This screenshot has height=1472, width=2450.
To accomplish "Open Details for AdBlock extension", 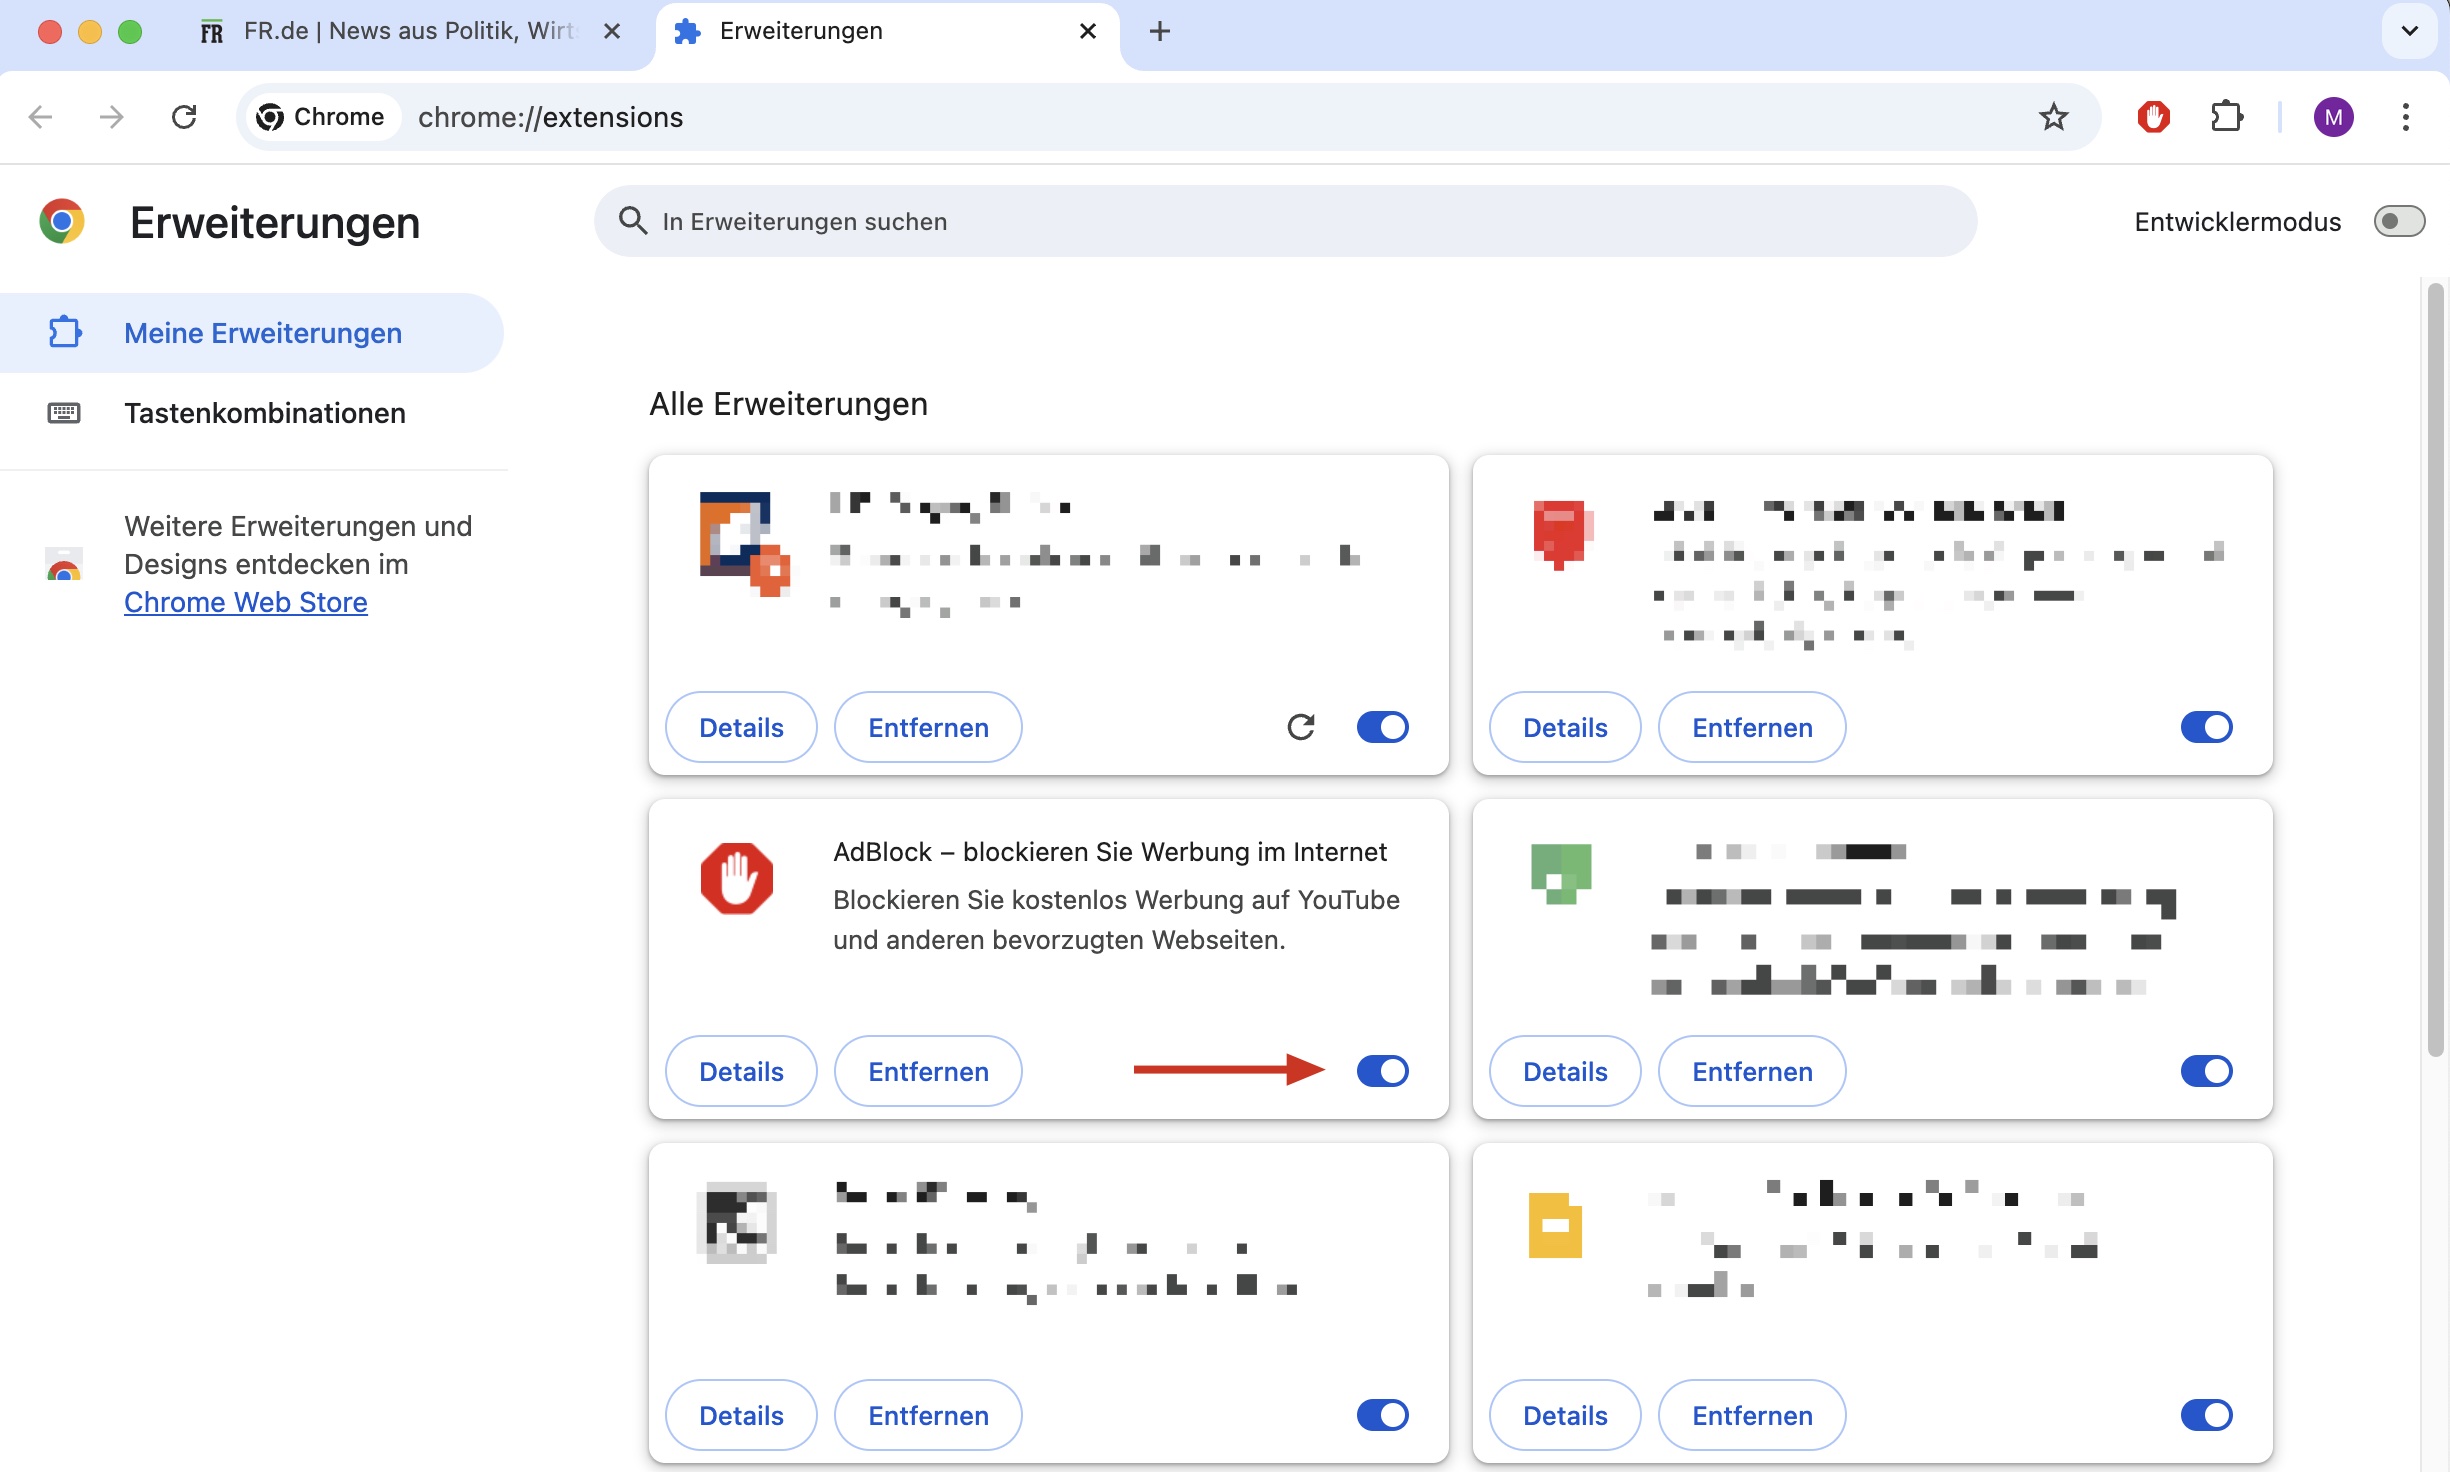I will [x=741, y=1071].
